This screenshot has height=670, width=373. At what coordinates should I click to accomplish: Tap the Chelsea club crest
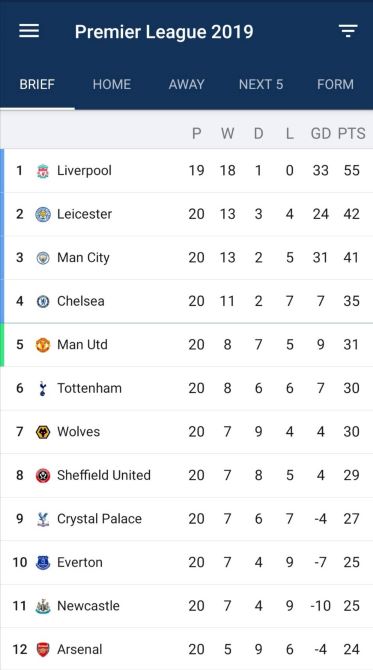coord(43,301)
